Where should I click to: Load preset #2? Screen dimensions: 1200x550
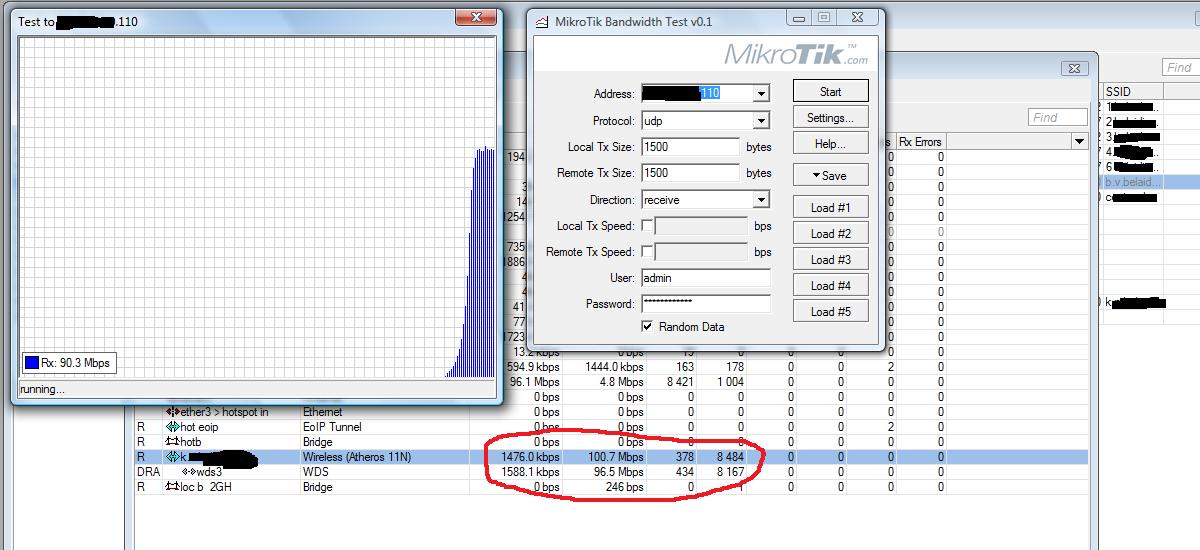830,233
